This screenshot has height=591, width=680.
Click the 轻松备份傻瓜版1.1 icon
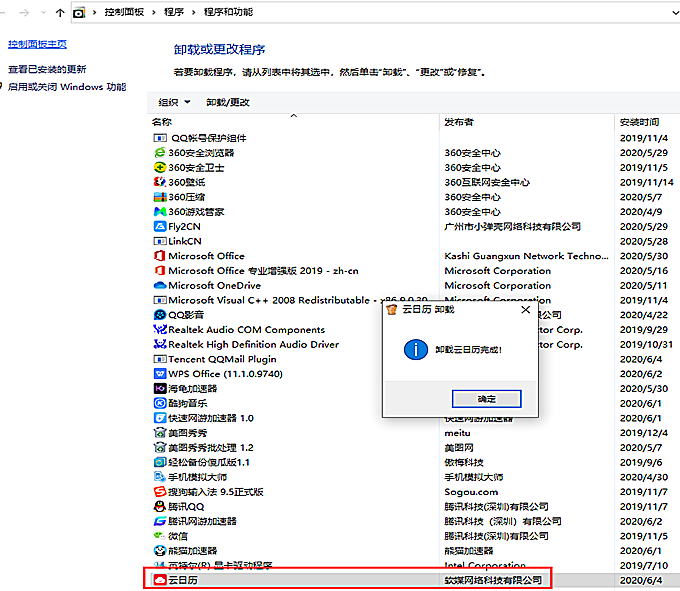160,462
